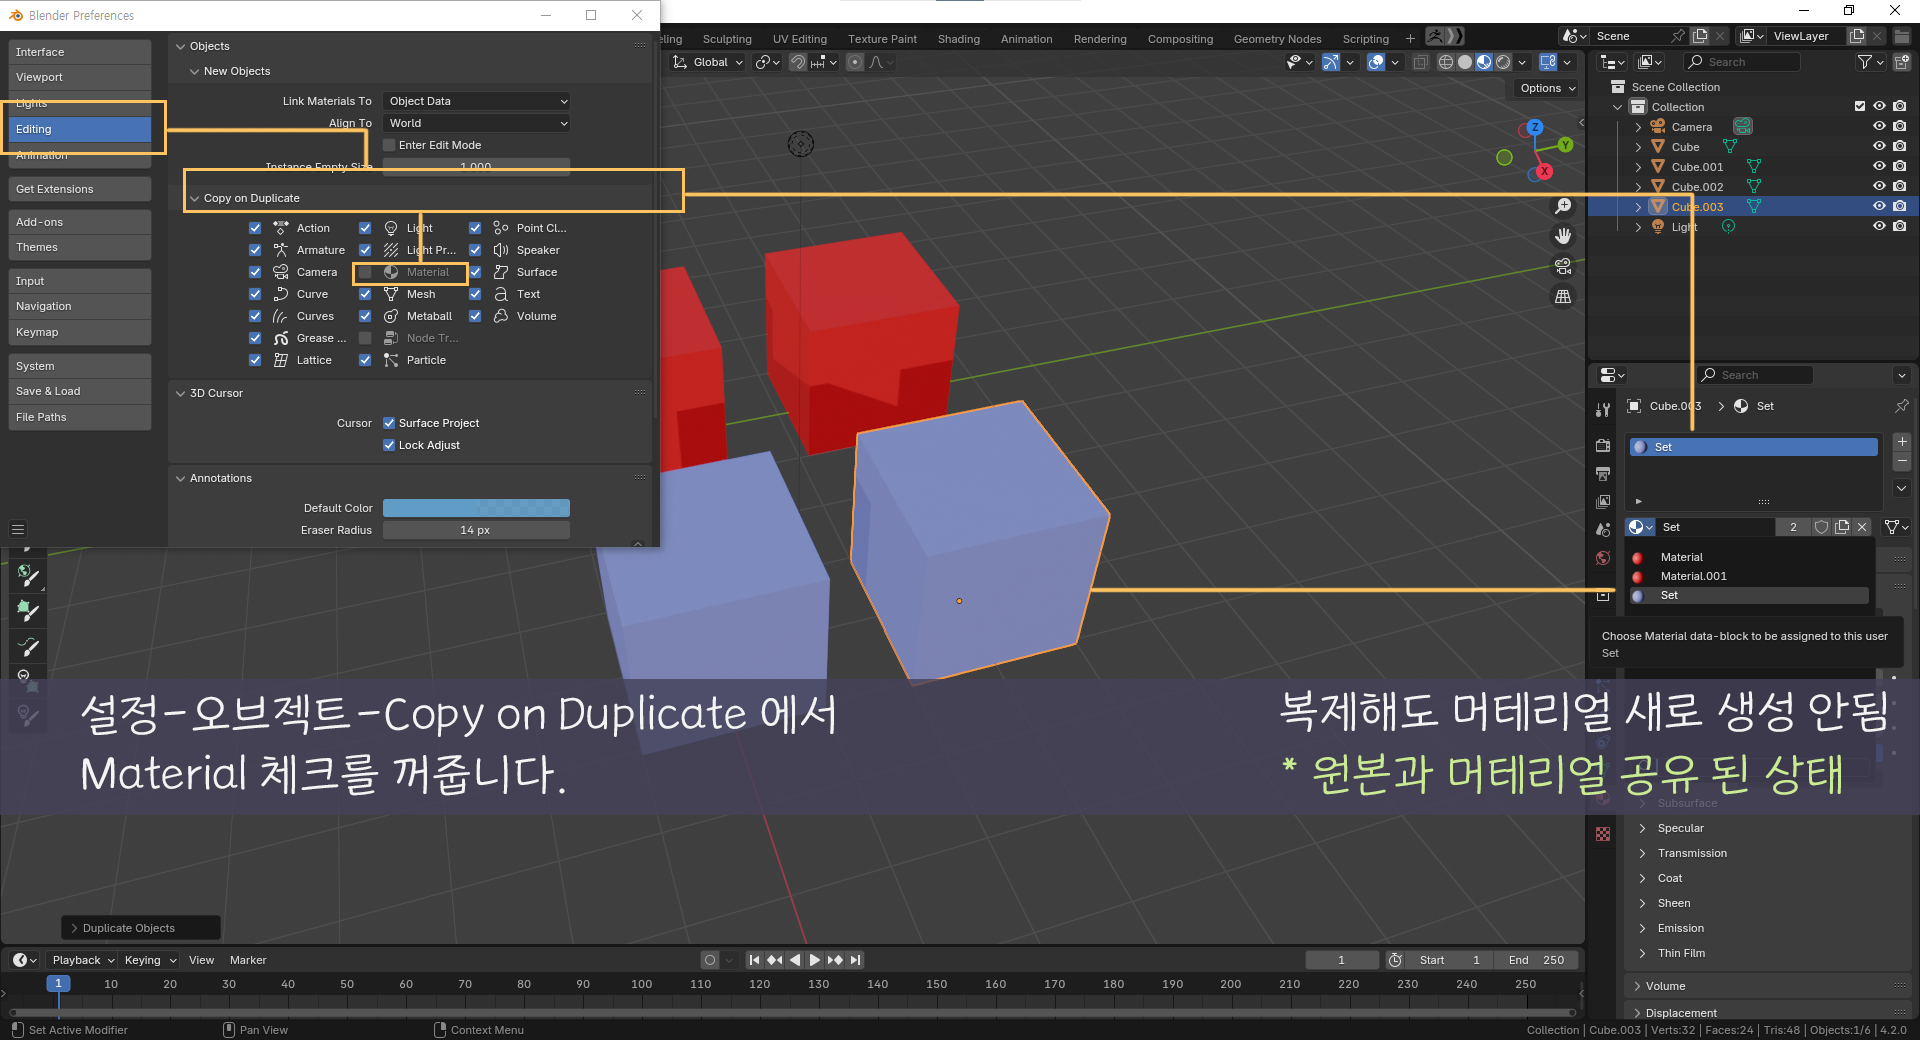Select Material.001 from material list
1920x1040 pixels.
tap(1748, 576)
